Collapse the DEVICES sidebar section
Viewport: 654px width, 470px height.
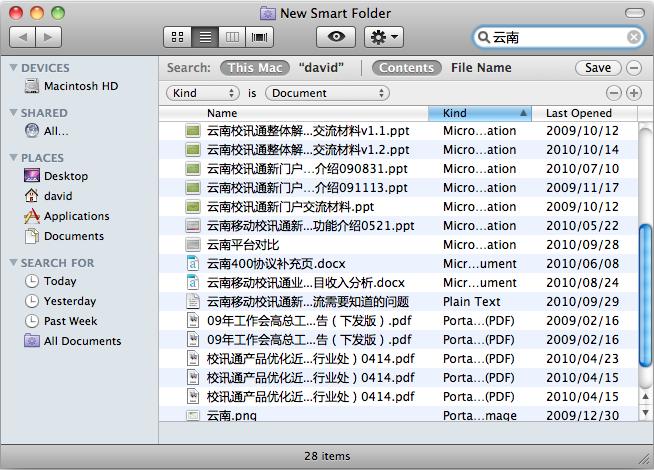click(13, 68)
